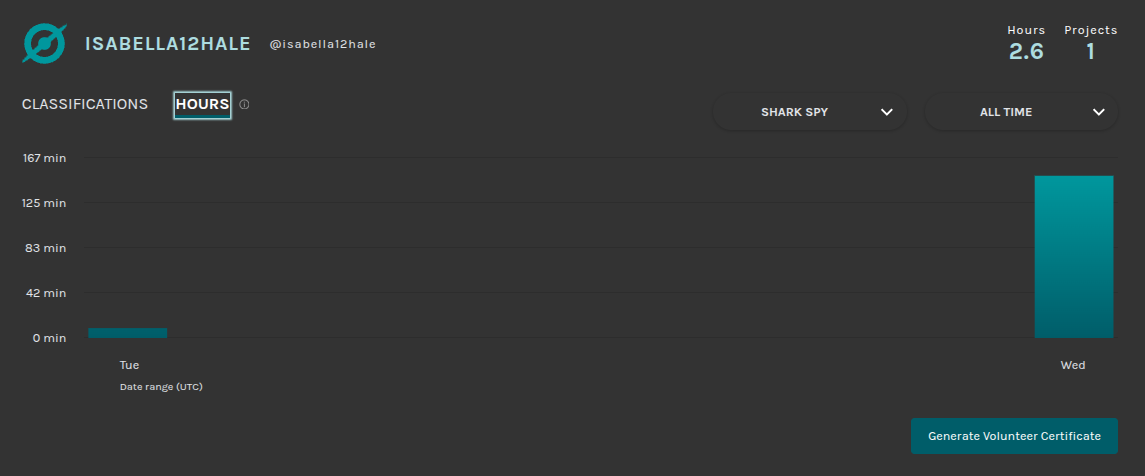Click the Projects count of 1
Viewport: 1145px width, 476px height.
pos(1090,51)
